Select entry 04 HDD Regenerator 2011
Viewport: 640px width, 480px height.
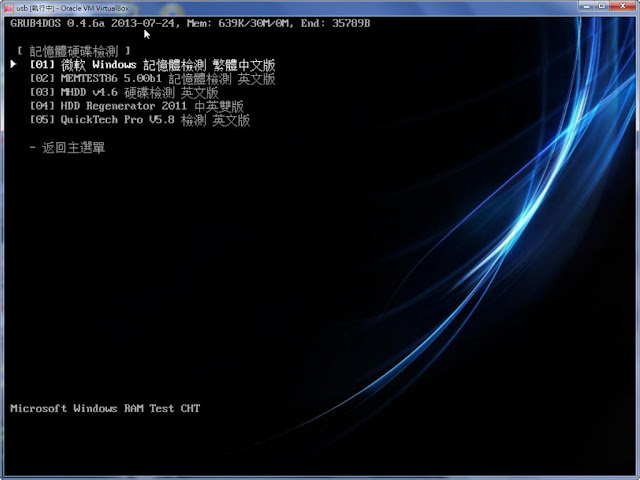pyautogui.click(x=137, y=106)
